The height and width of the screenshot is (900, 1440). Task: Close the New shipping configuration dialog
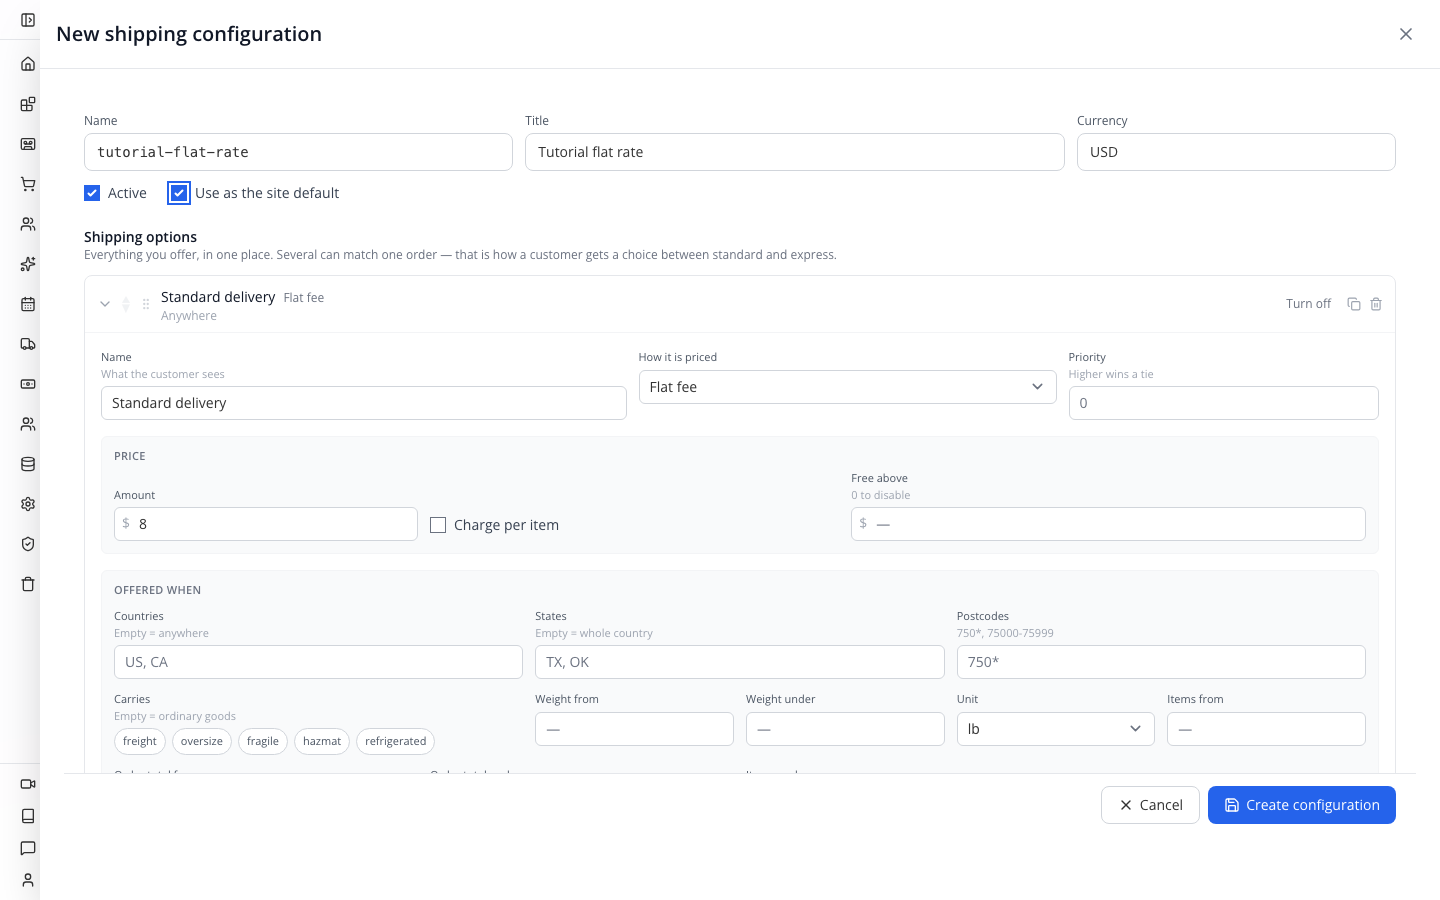pos(1406,34)
